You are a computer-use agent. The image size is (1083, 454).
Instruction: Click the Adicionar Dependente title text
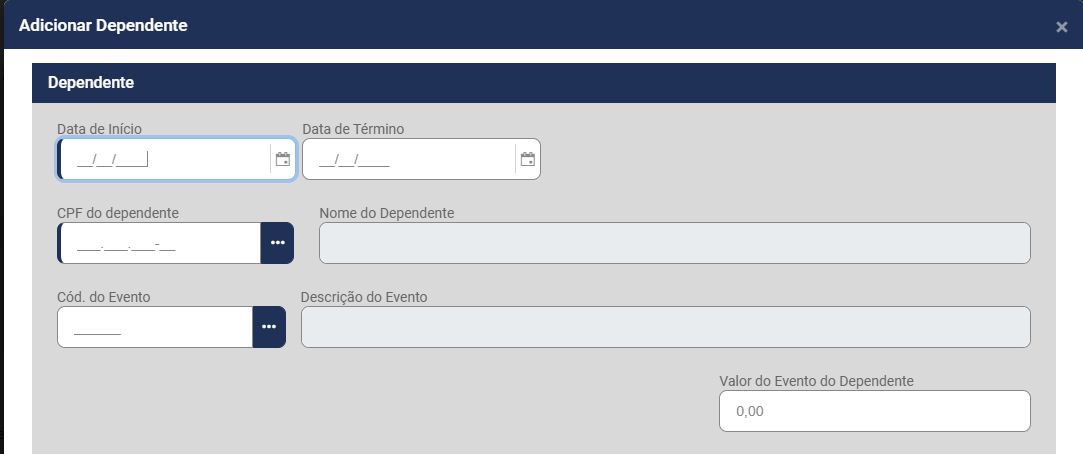[x=103, y=25]
